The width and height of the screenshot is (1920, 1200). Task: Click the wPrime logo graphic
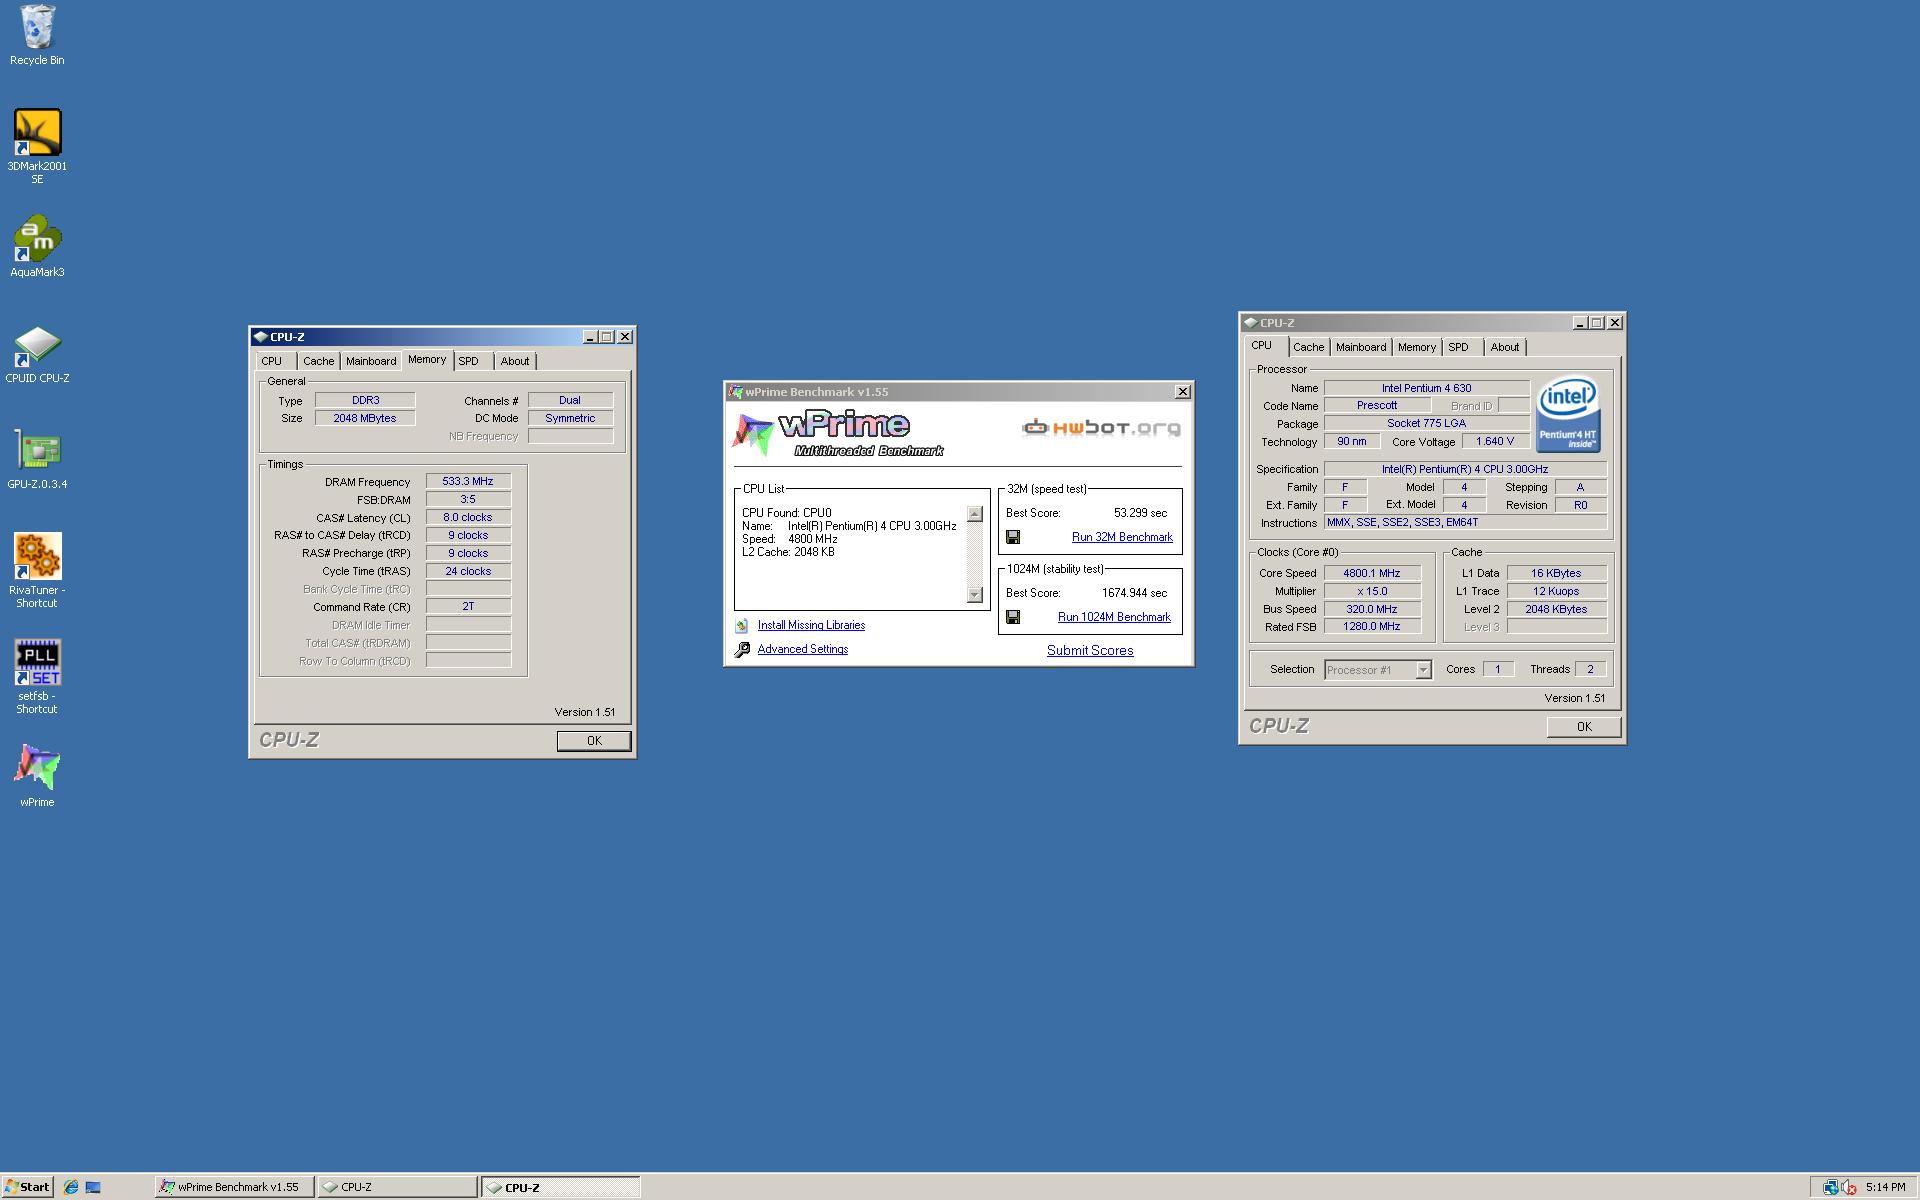pos(838,434)
